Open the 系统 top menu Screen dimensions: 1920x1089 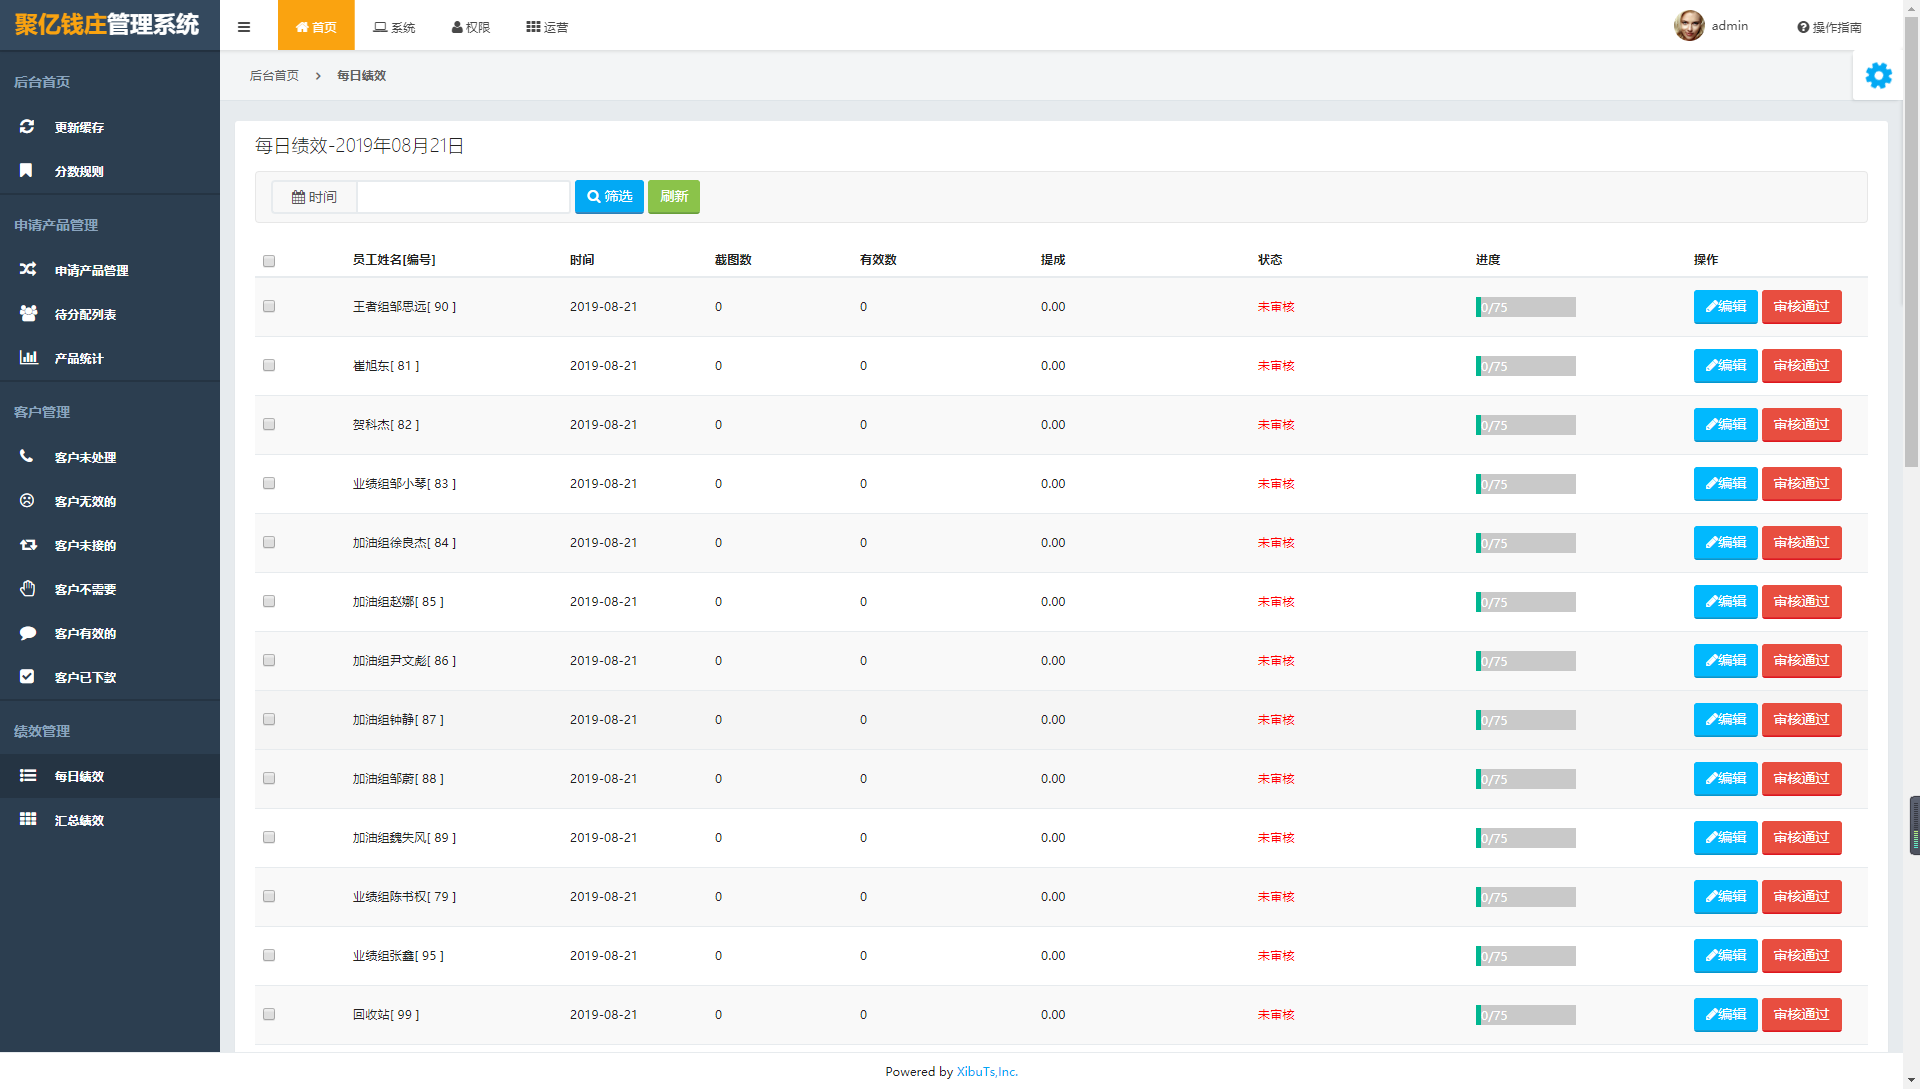point(394,27)
